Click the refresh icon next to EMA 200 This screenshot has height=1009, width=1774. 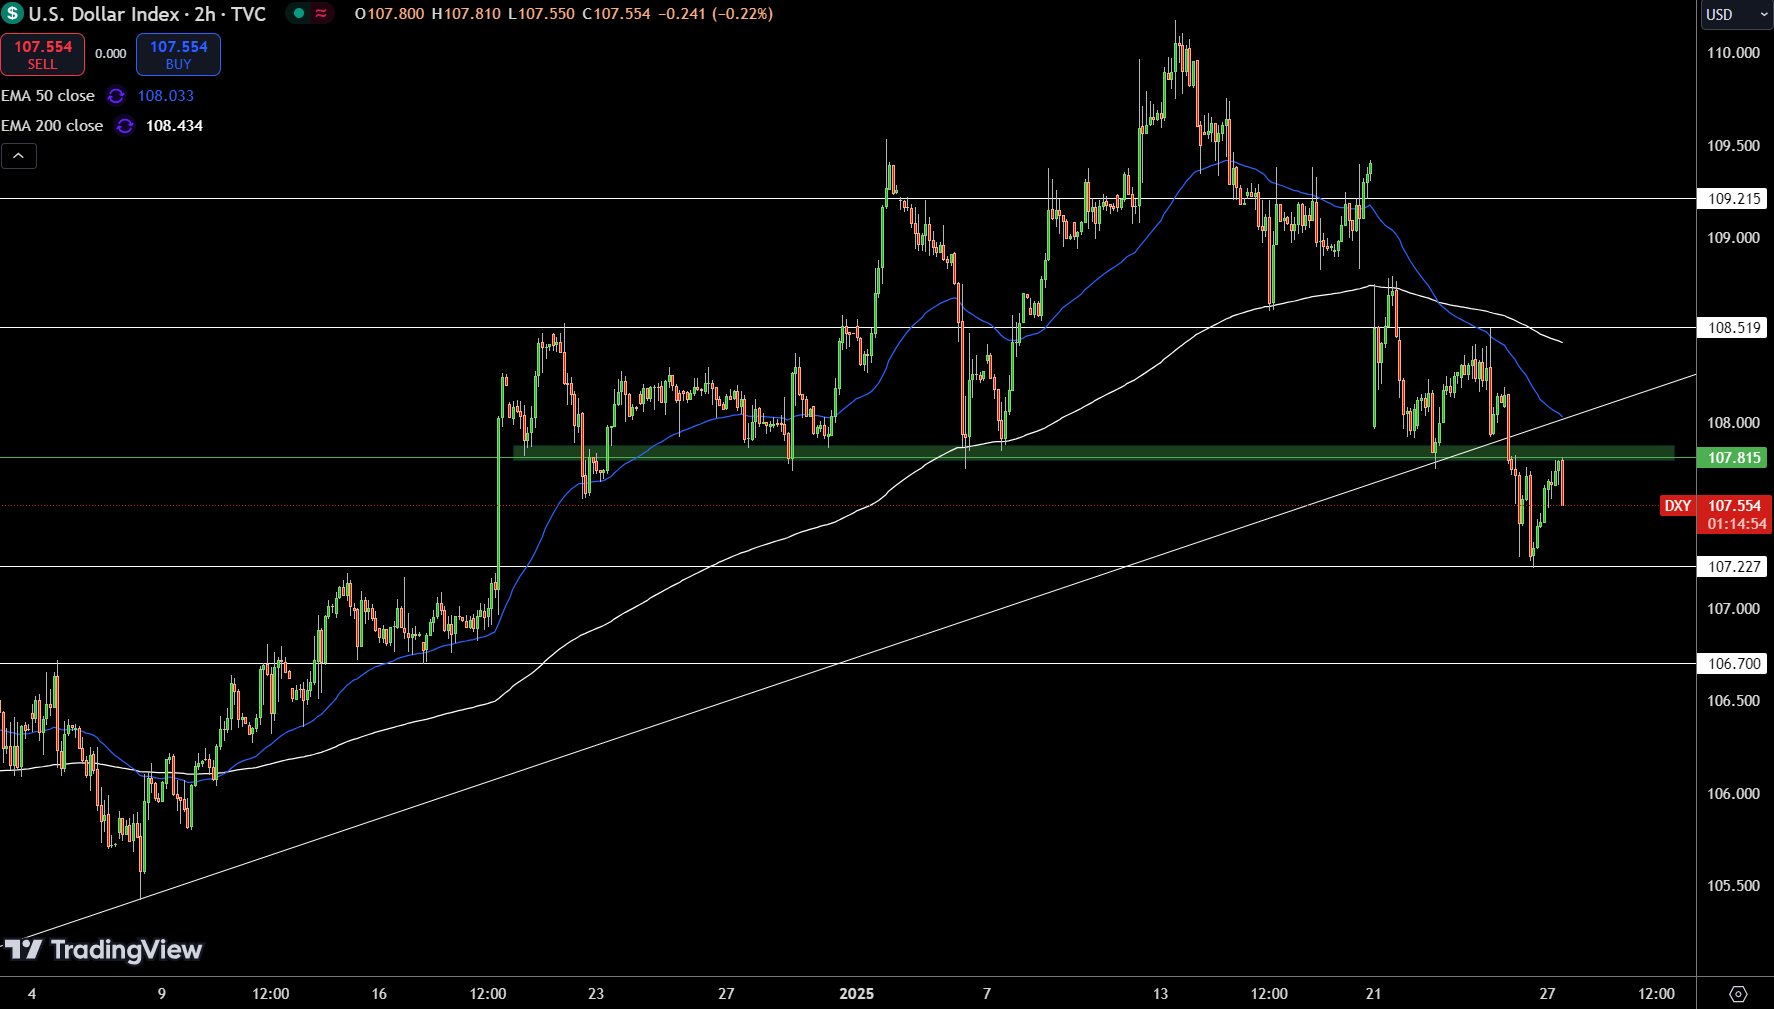click(125, 126)
